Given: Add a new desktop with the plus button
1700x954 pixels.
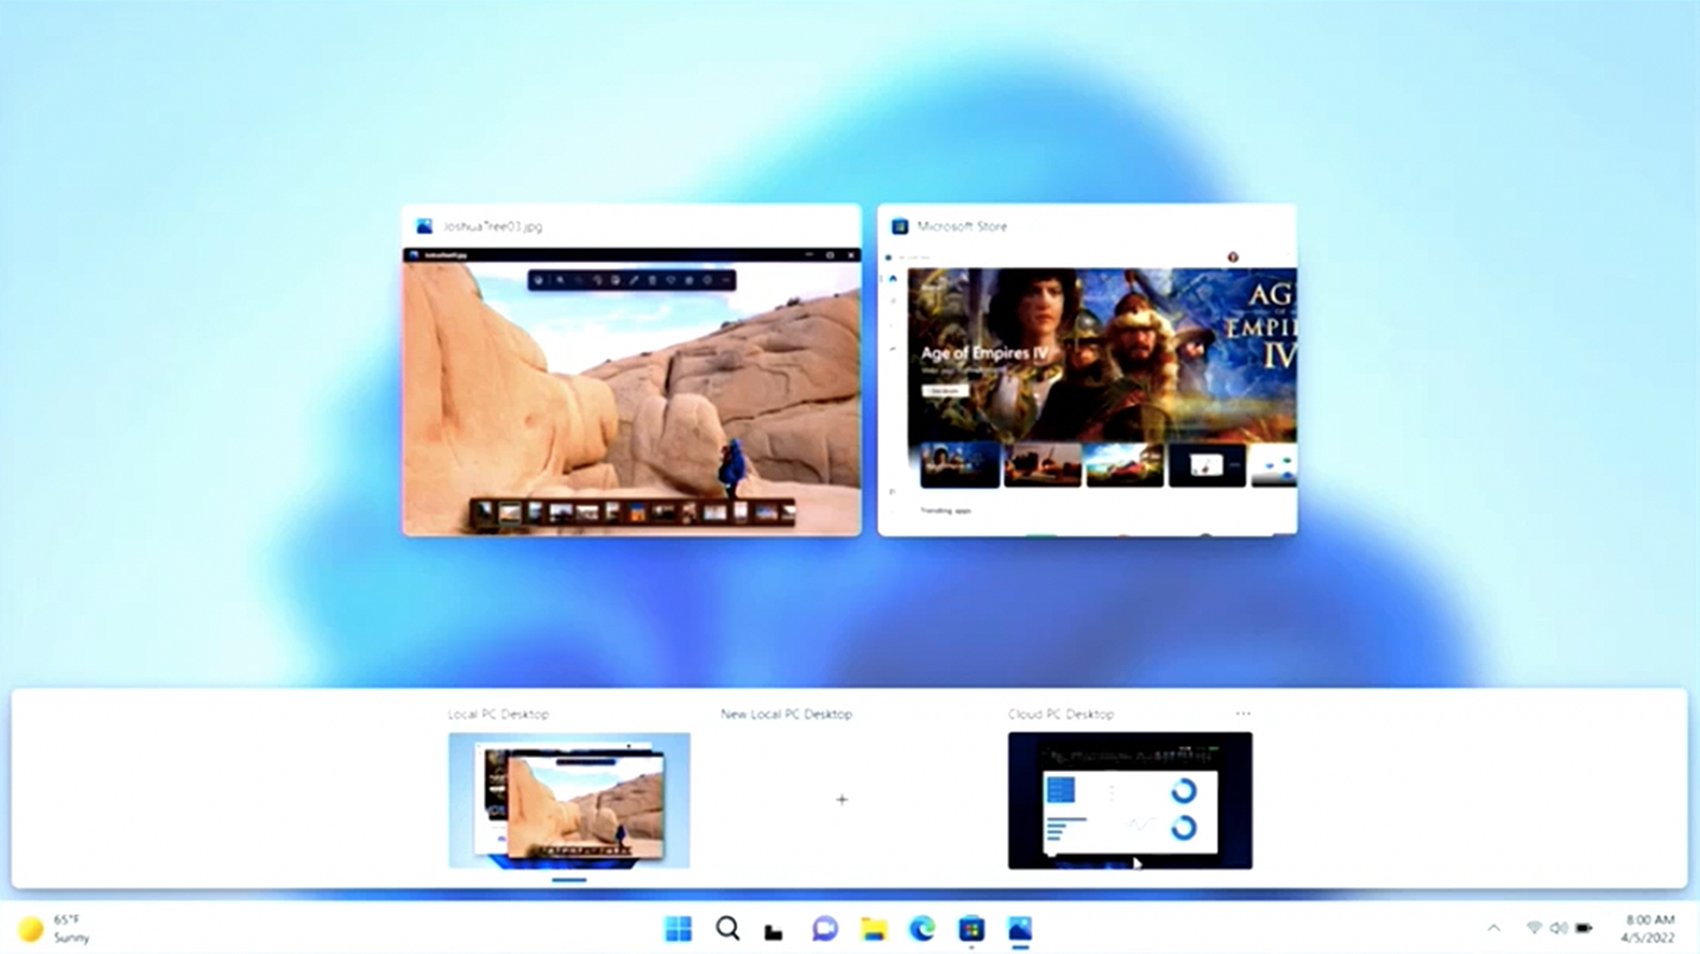Looking at the screenshot, I should [842, 799].
